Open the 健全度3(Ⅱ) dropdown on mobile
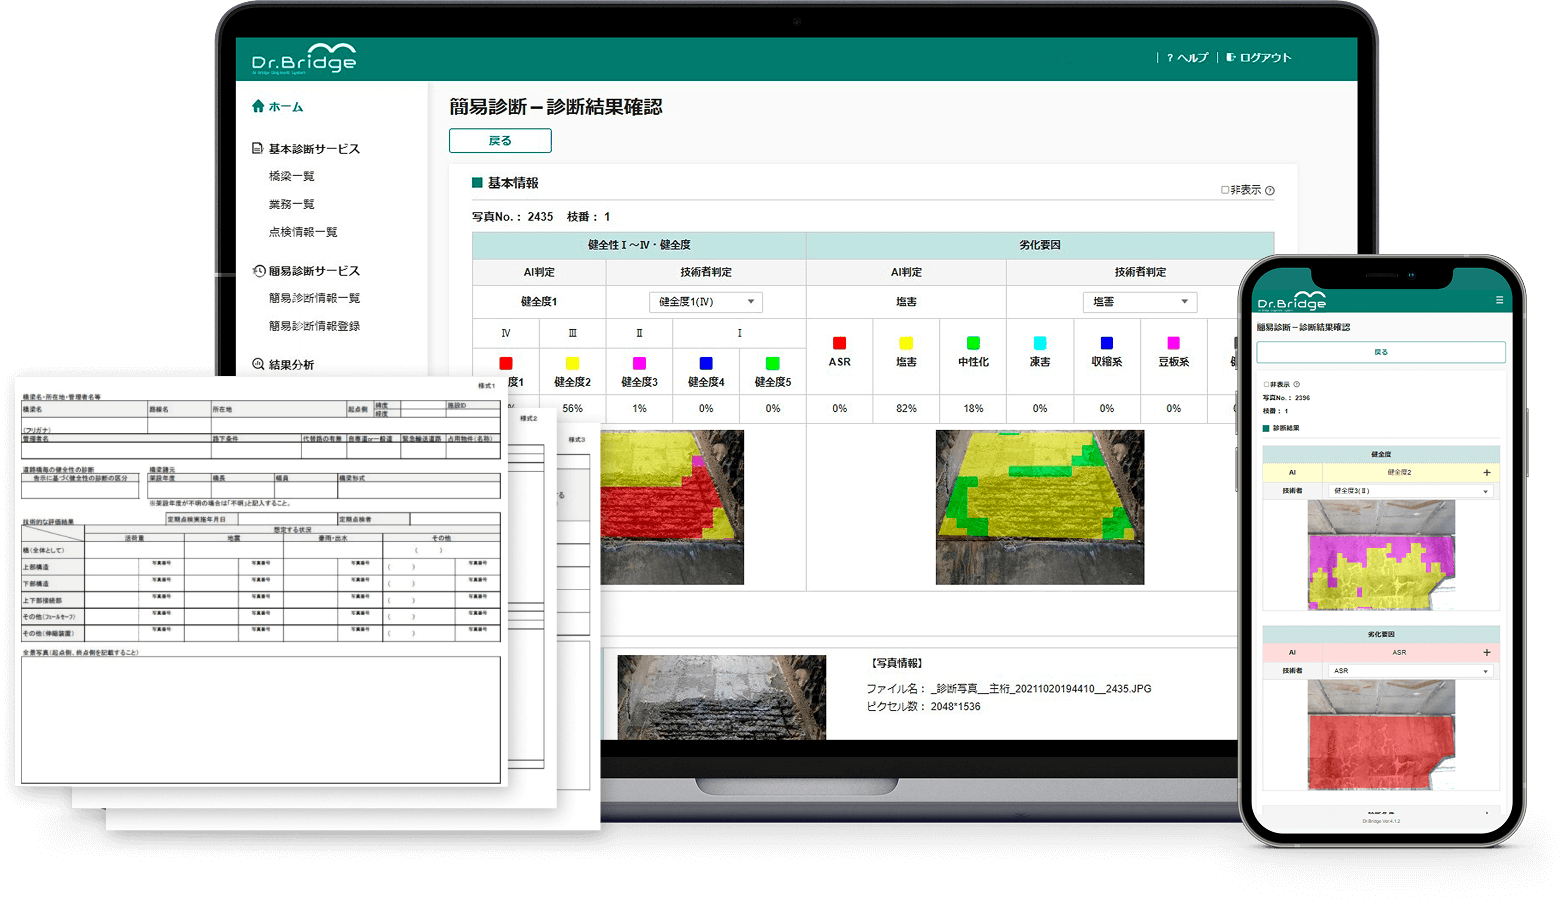Viewport: 1566px width, 900px height. tap(1409, 491)
